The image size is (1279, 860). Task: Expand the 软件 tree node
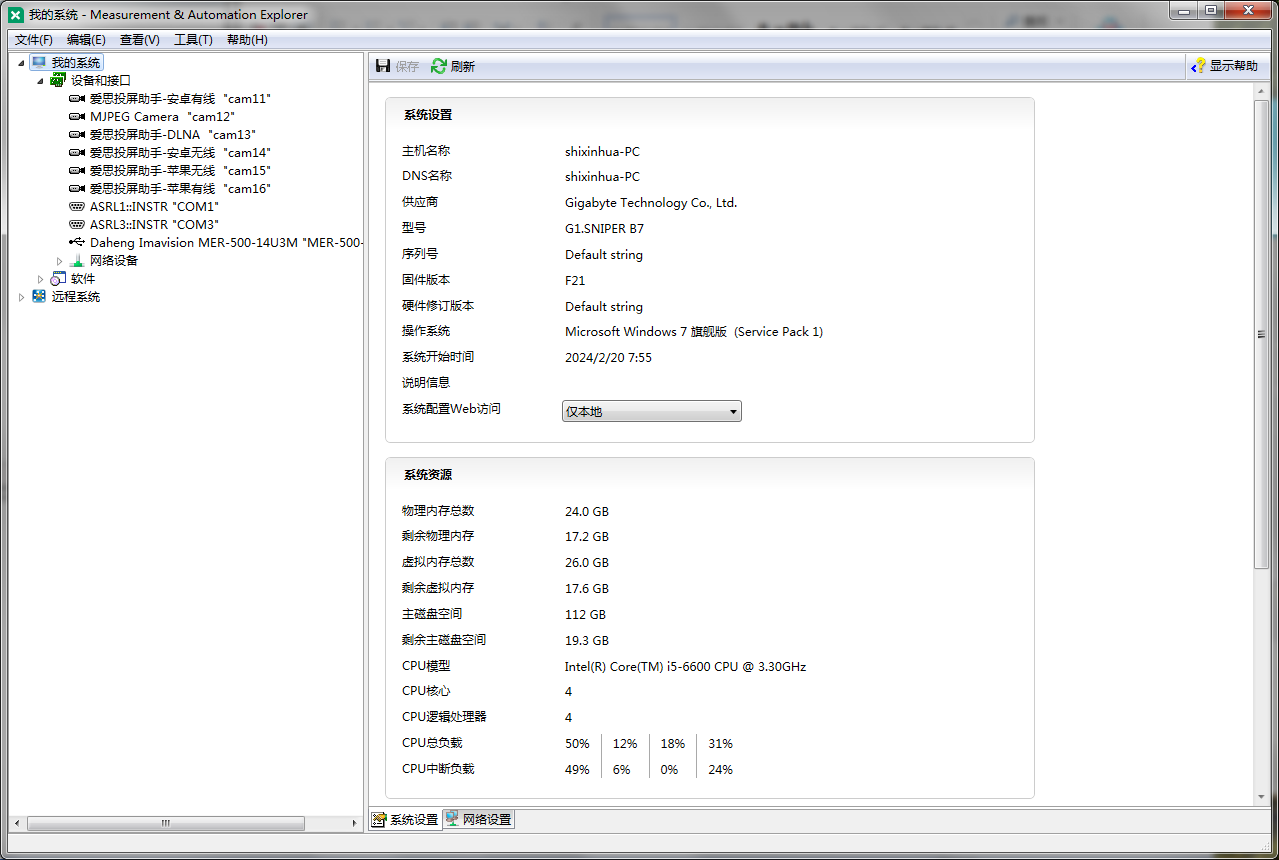click(x=41, y=279)
